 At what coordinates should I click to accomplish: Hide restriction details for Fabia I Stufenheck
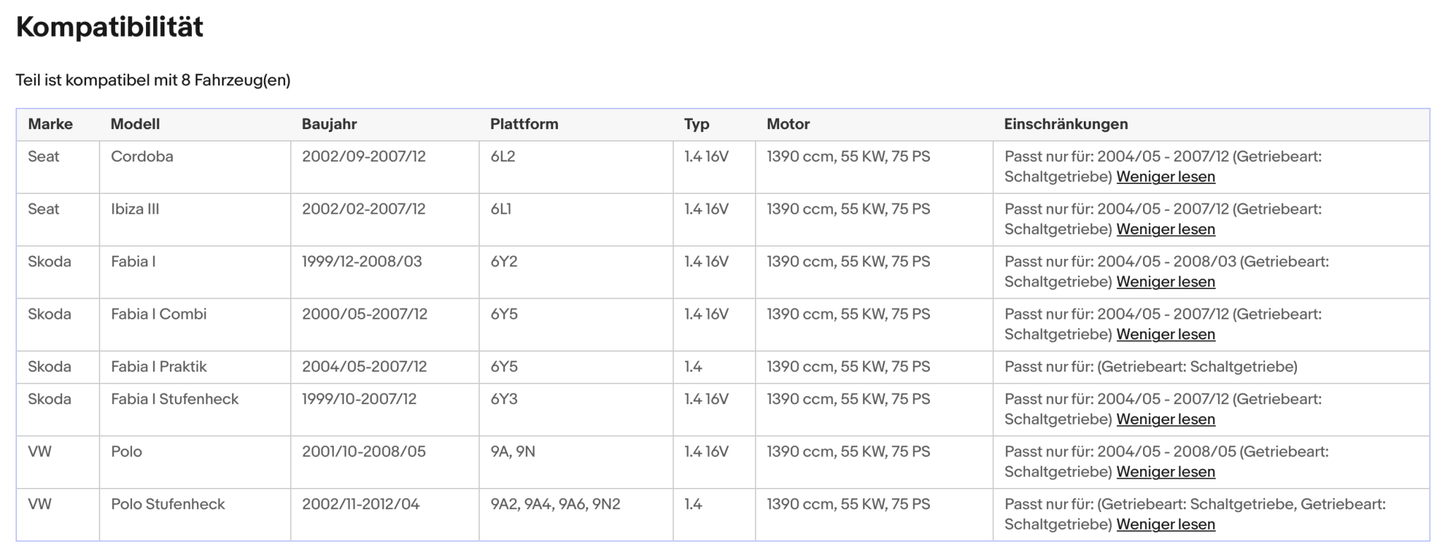click(x=1165, y=419)
